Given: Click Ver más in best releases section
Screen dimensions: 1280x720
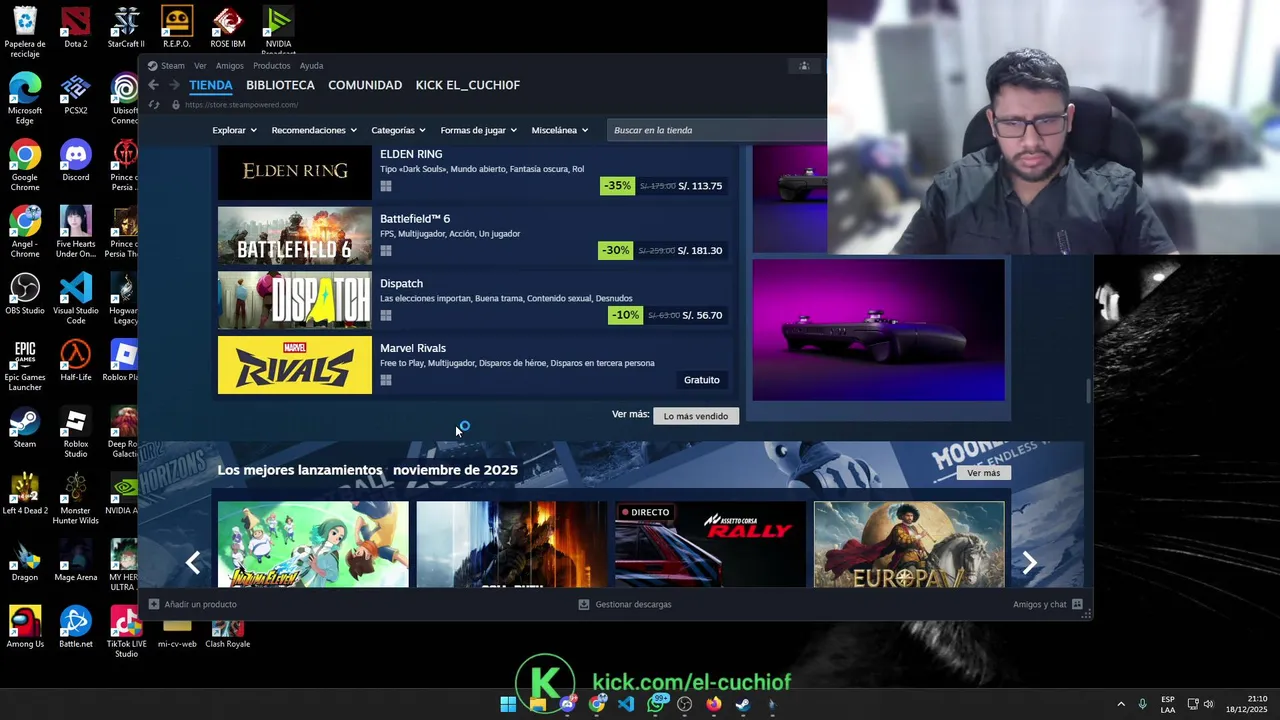Looking at the screenshot, I should click(x=983, y=473).
